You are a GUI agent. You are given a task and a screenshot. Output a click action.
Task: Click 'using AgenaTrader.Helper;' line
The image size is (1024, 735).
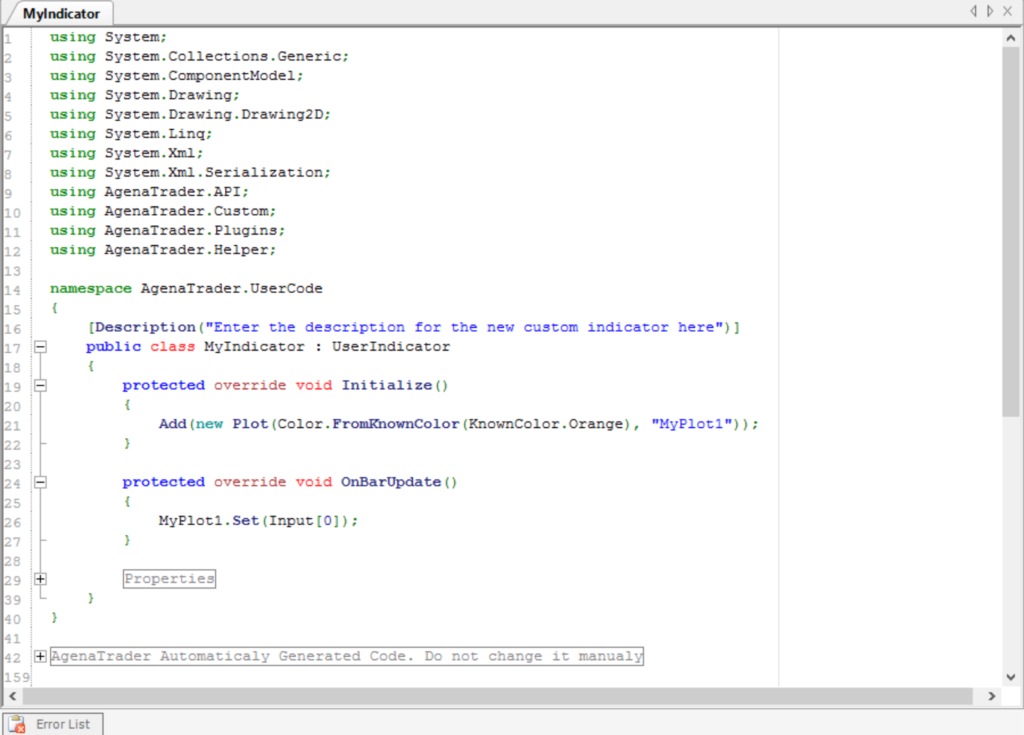(x=163, y=250)
